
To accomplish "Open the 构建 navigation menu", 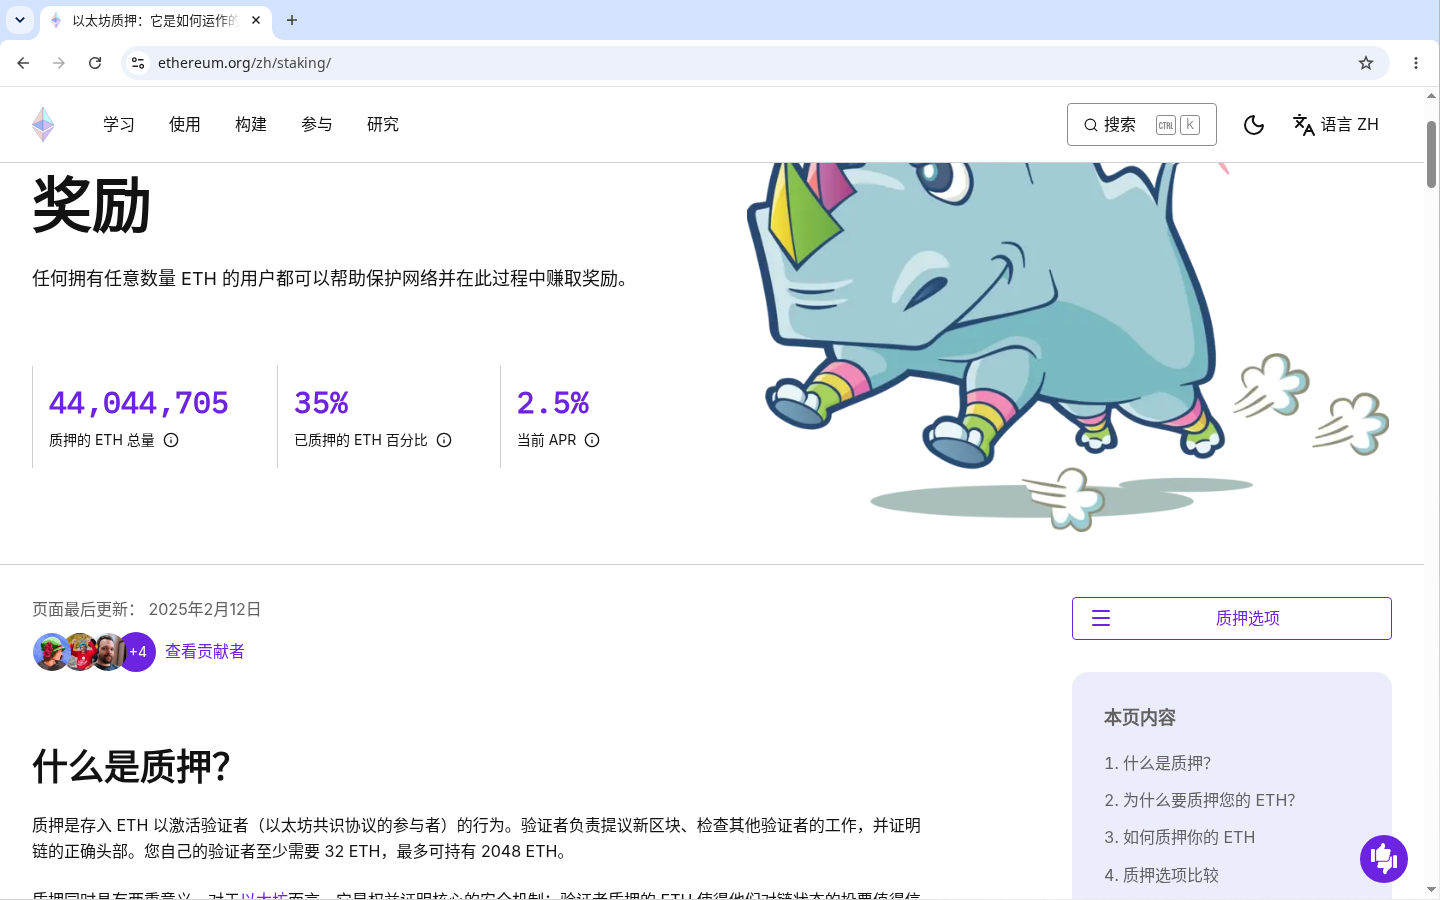I will [251, 124].
